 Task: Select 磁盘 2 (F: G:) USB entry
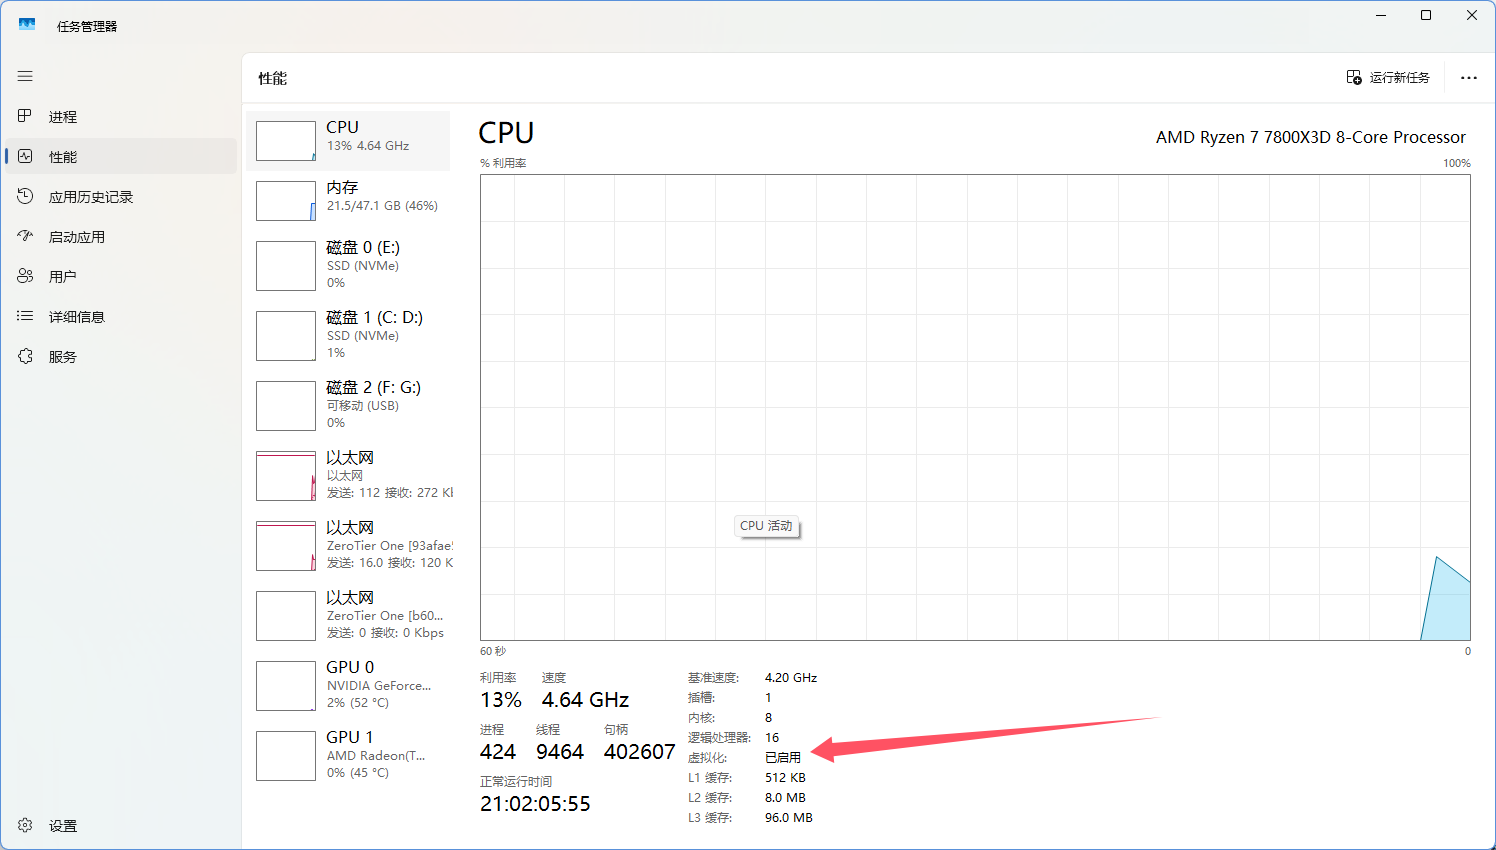tap(348, 405)
